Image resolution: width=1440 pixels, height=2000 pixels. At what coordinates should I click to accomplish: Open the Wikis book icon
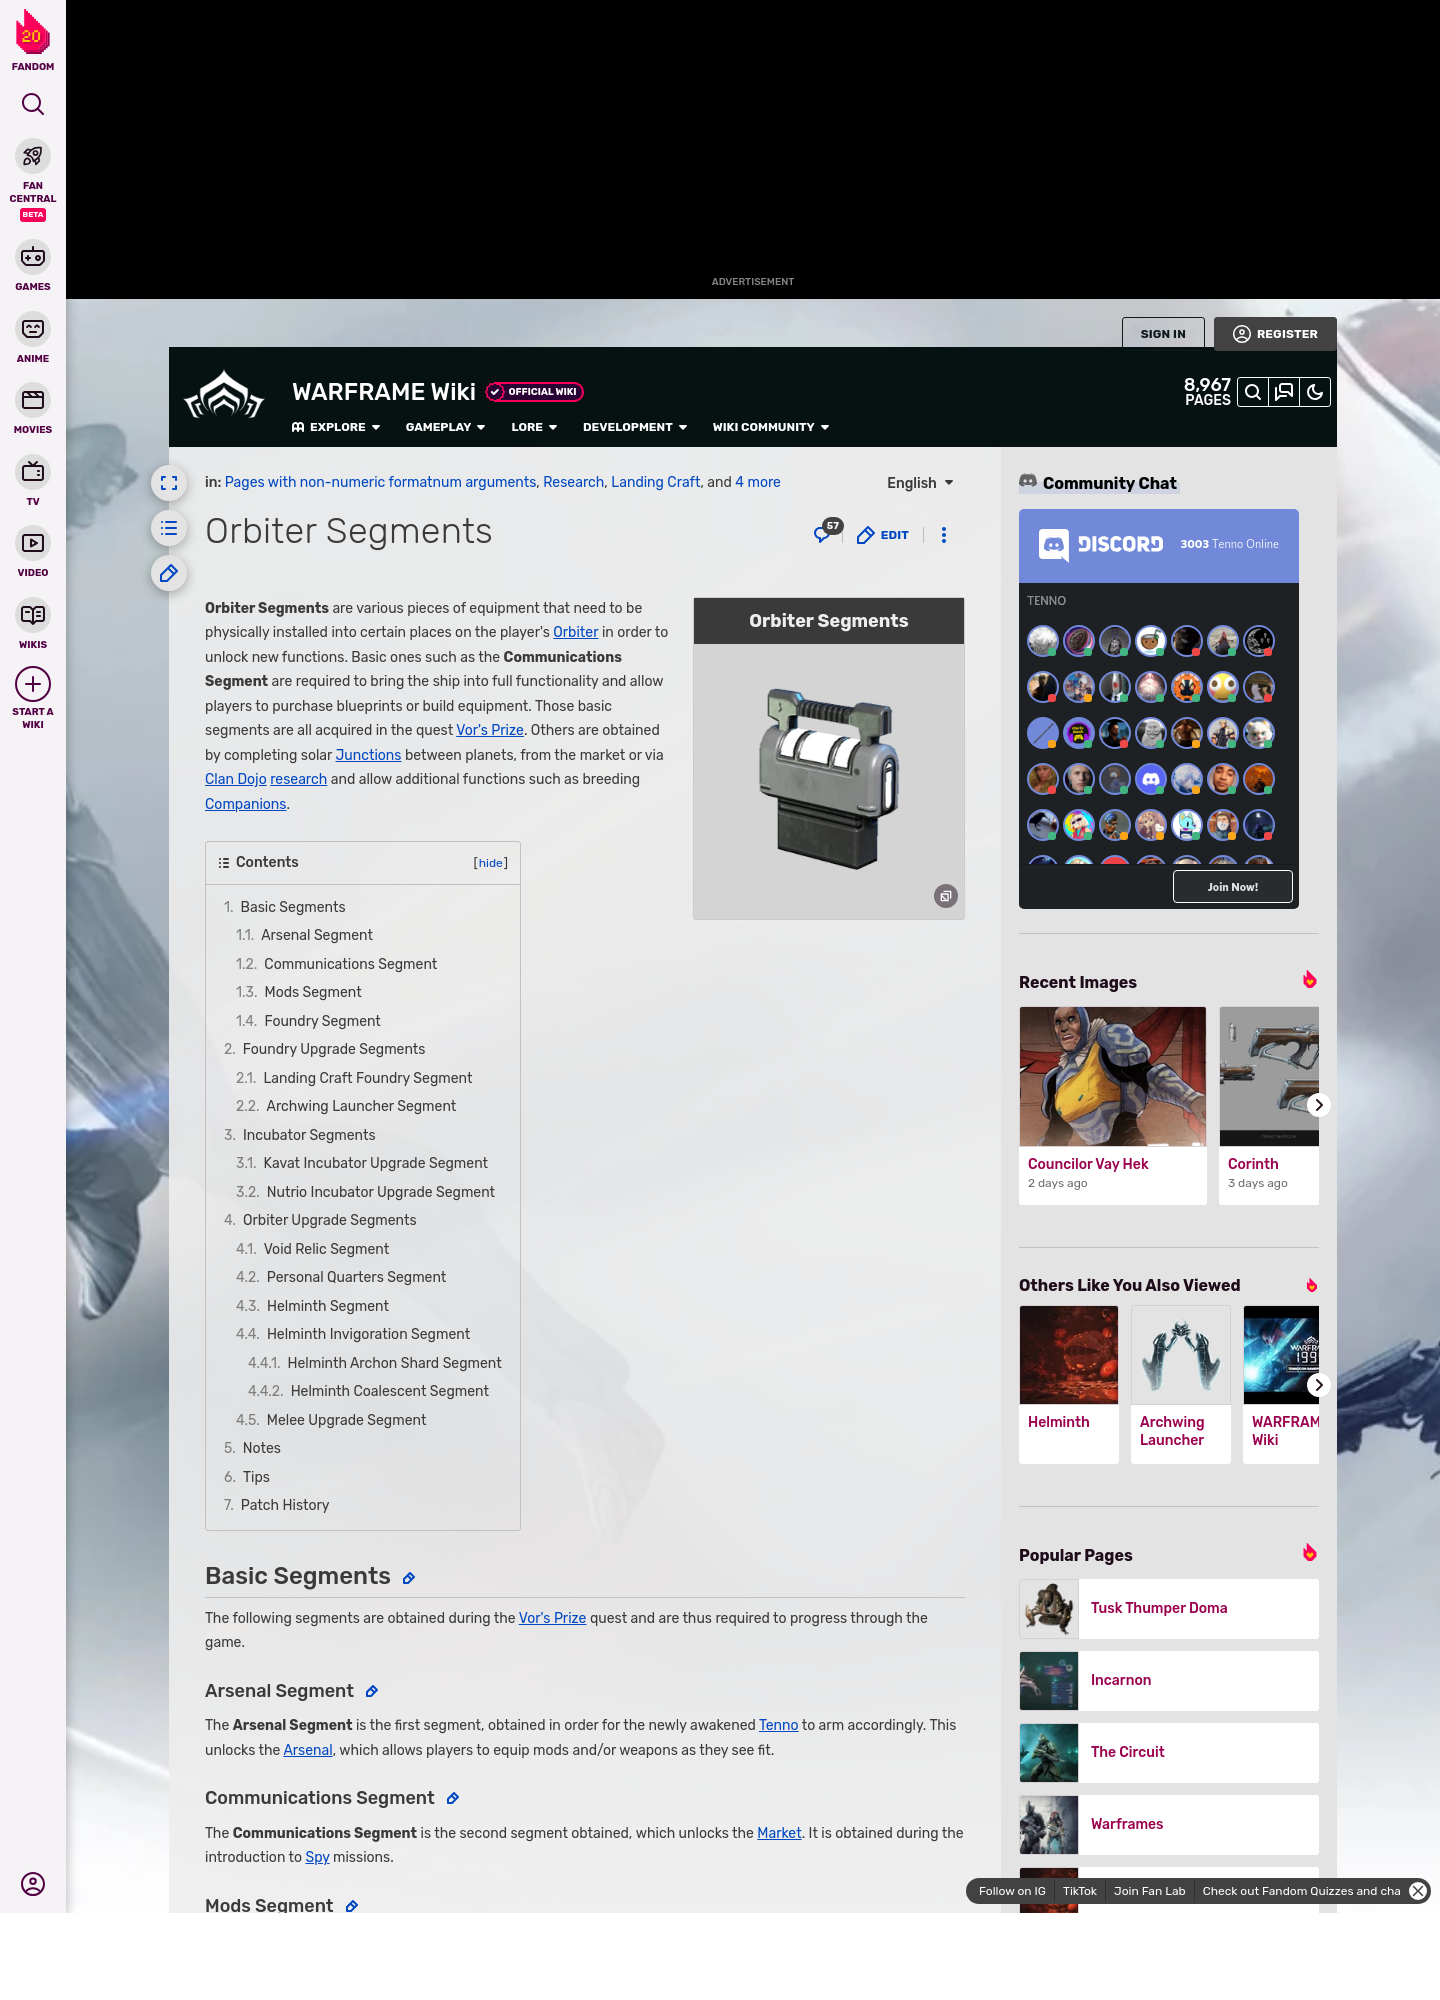click(x=33, y=614)
